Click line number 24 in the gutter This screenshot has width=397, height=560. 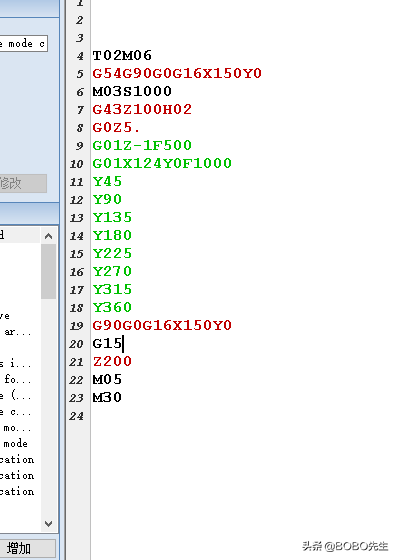coord(76,416)
